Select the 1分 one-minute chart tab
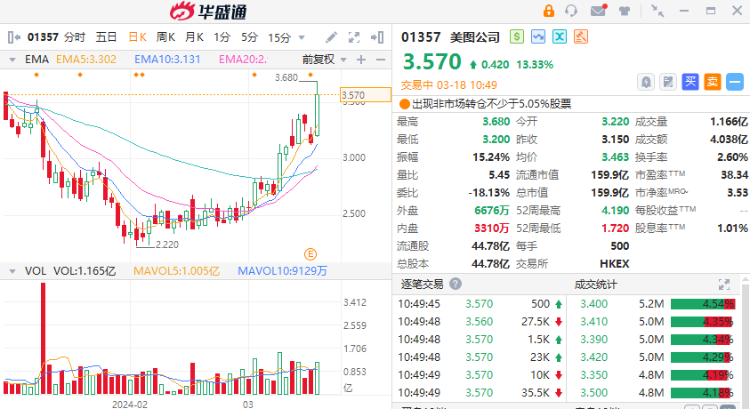 point(222,37)
